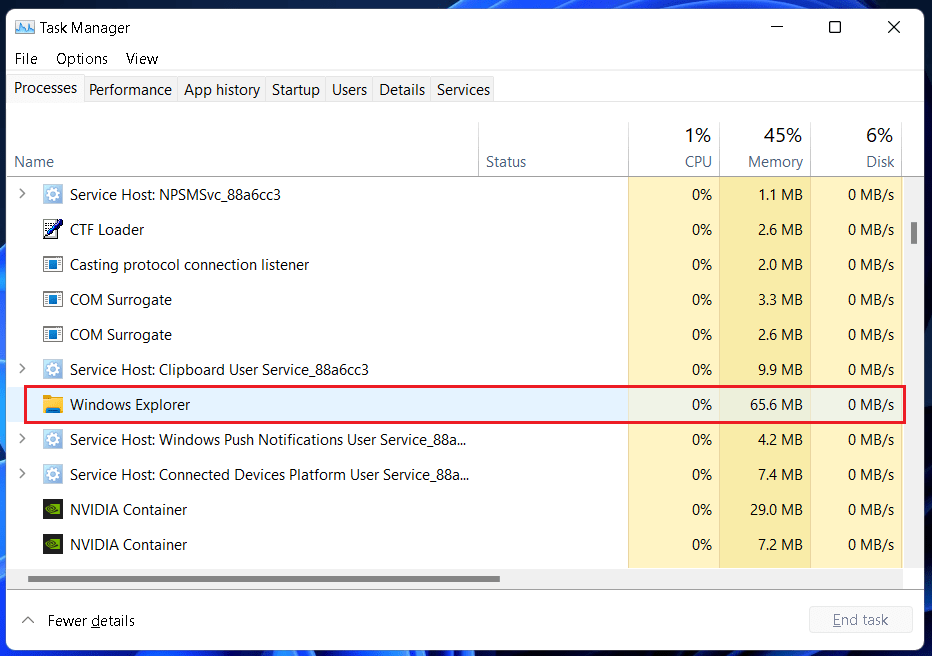Select the CTF Loader process name

pos(107,230)
